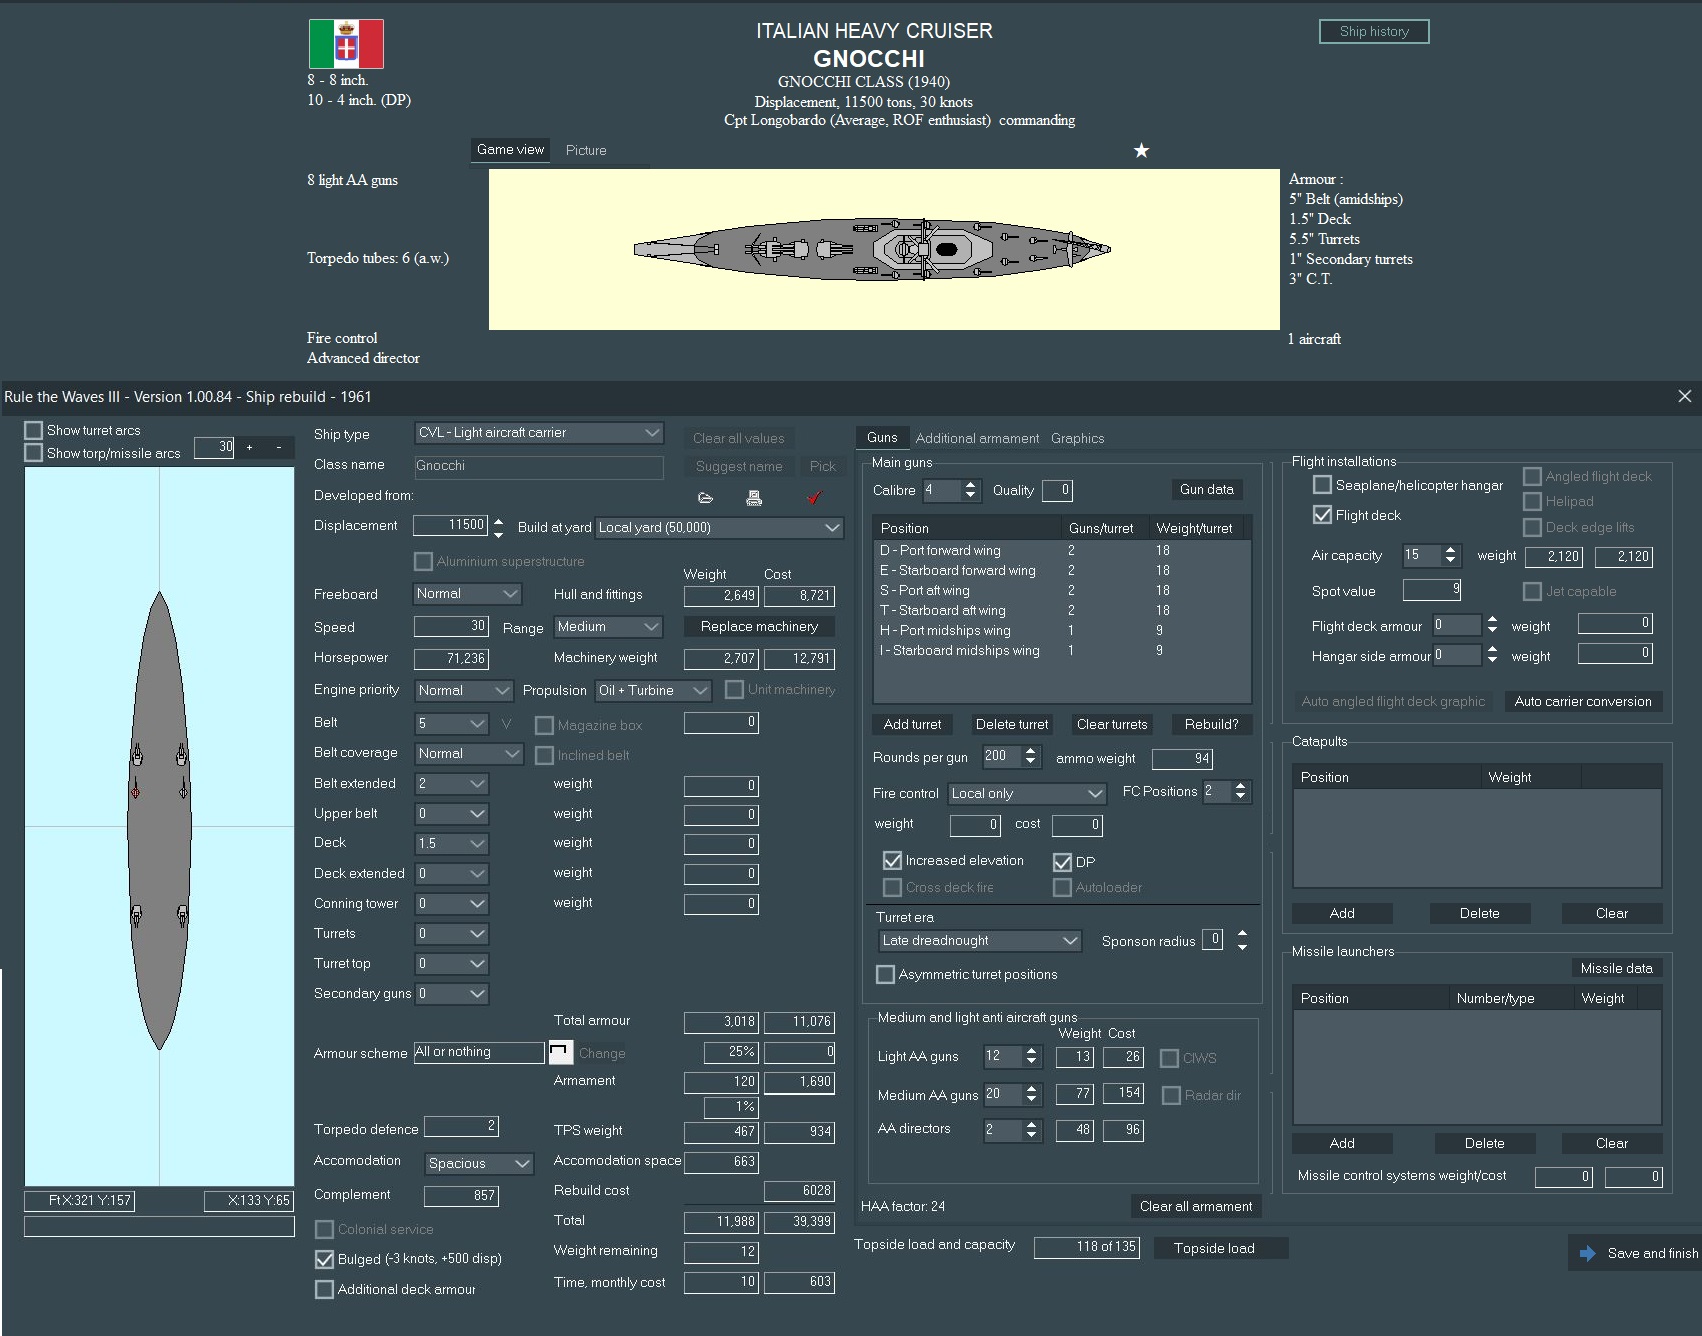This screenshot has height=1336, width=1702.
Task: Check Additional deck armour
Action: point(324,1290)
